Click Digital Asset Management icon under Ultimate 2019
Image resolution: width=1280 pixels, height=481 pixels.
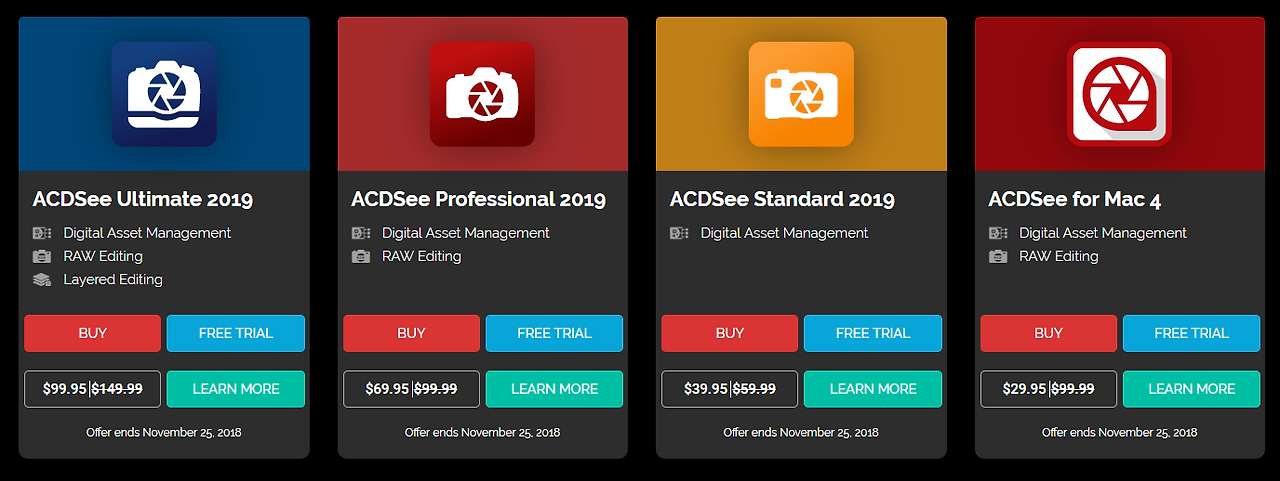(42, 233)
